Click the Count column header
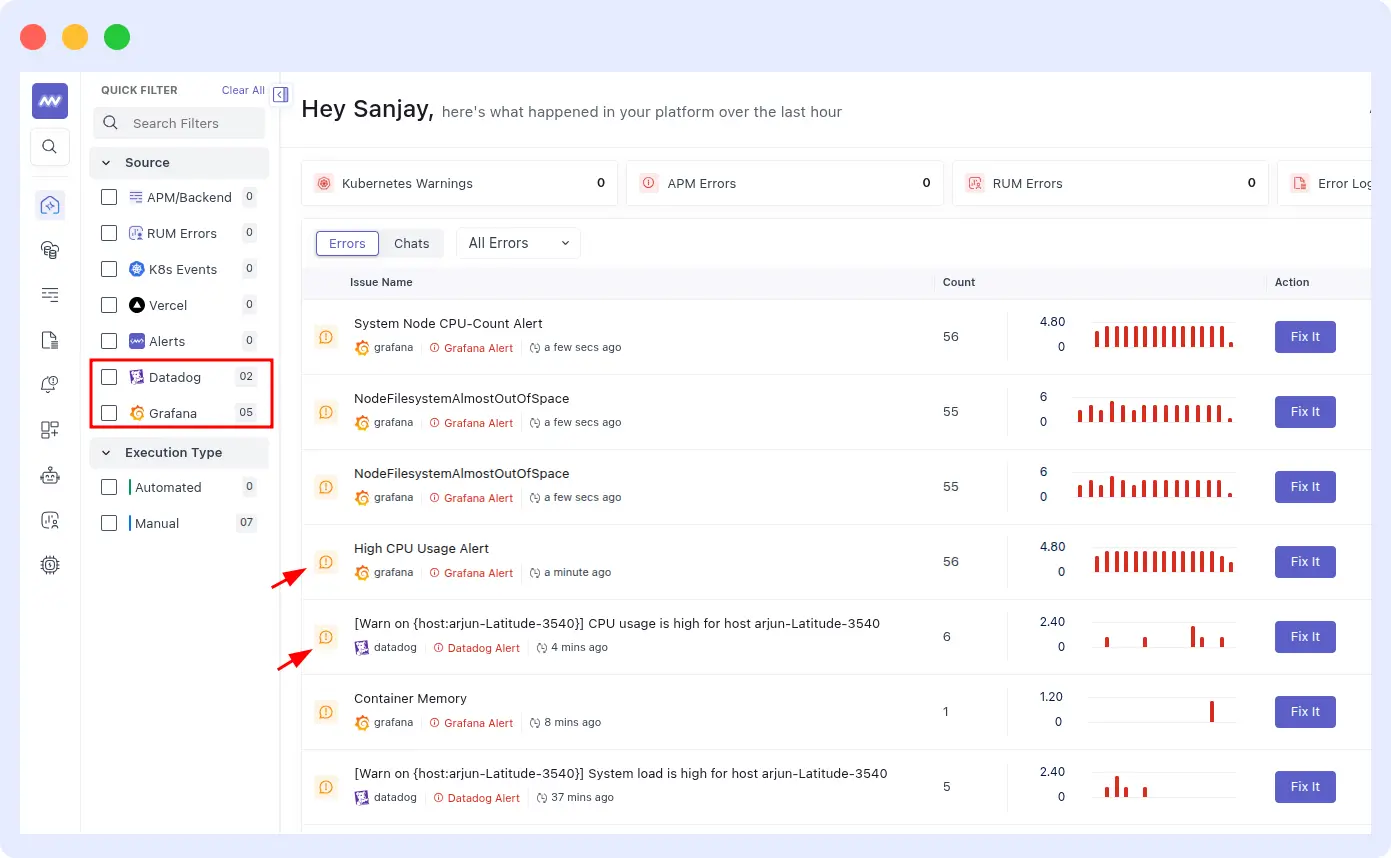This screenshot has height=858, width=1391. [x=959, y=282]
